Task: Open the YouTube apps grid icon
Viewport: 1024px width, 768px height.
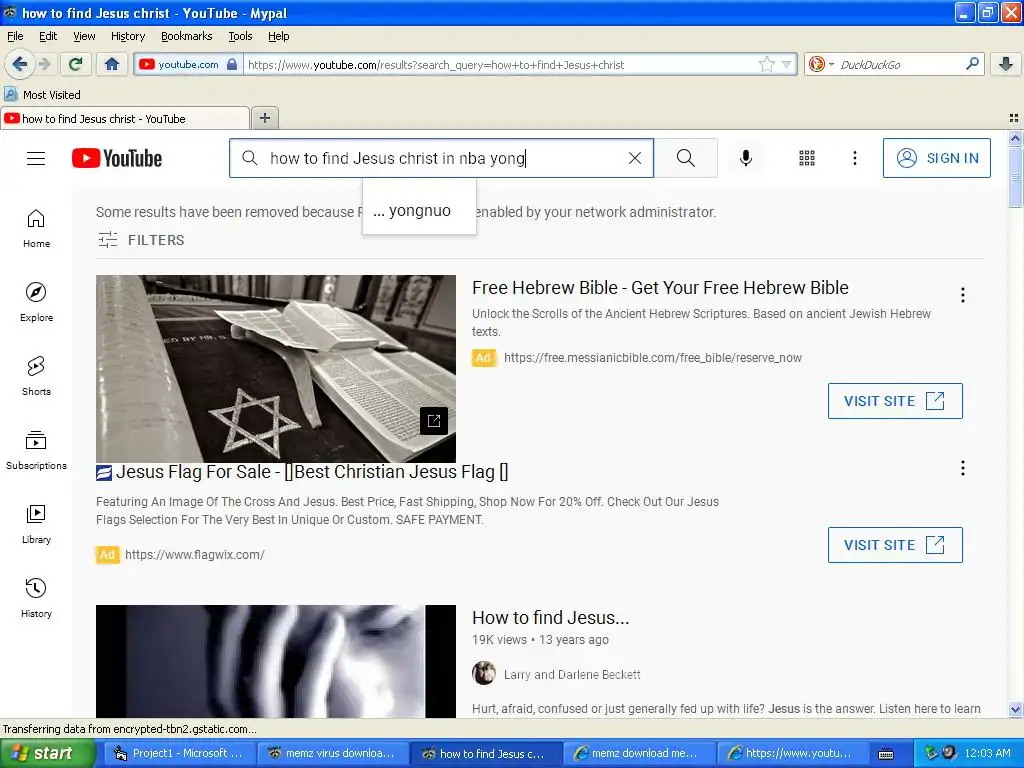Action: (x=807, y=158)
